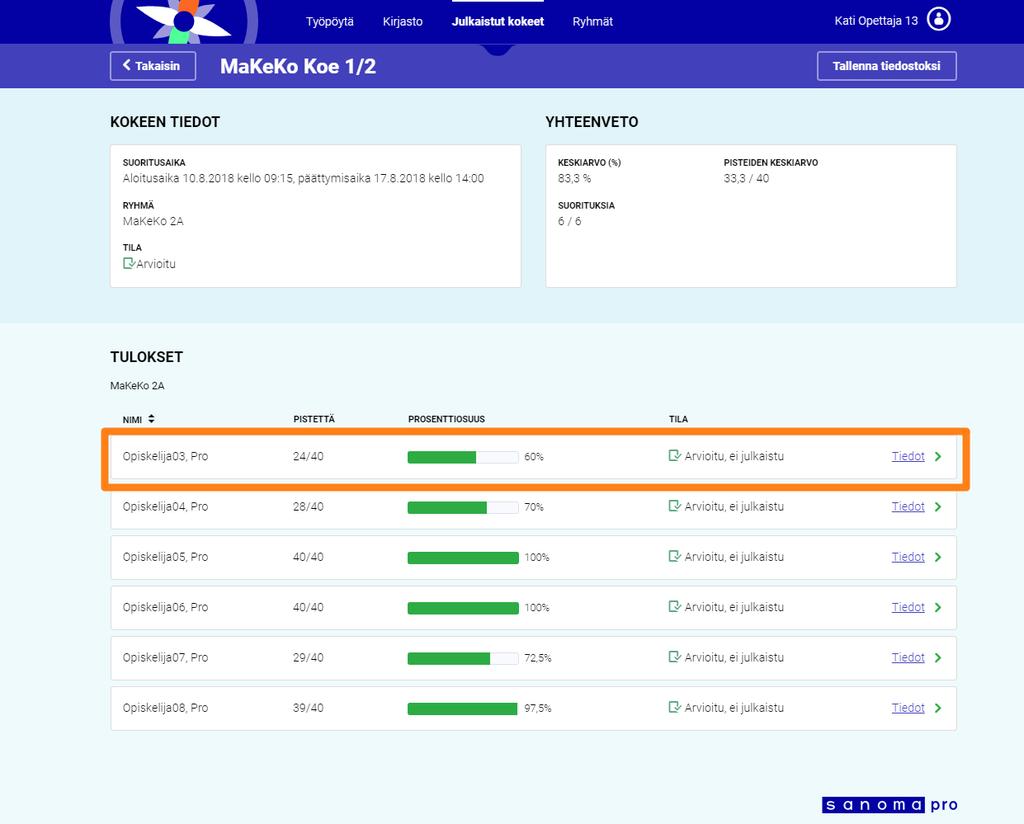The width and height of the screenshot is (1024, 824).
Task: Expand Opiskelija07 row with green chevron
Action: point(938,658)
